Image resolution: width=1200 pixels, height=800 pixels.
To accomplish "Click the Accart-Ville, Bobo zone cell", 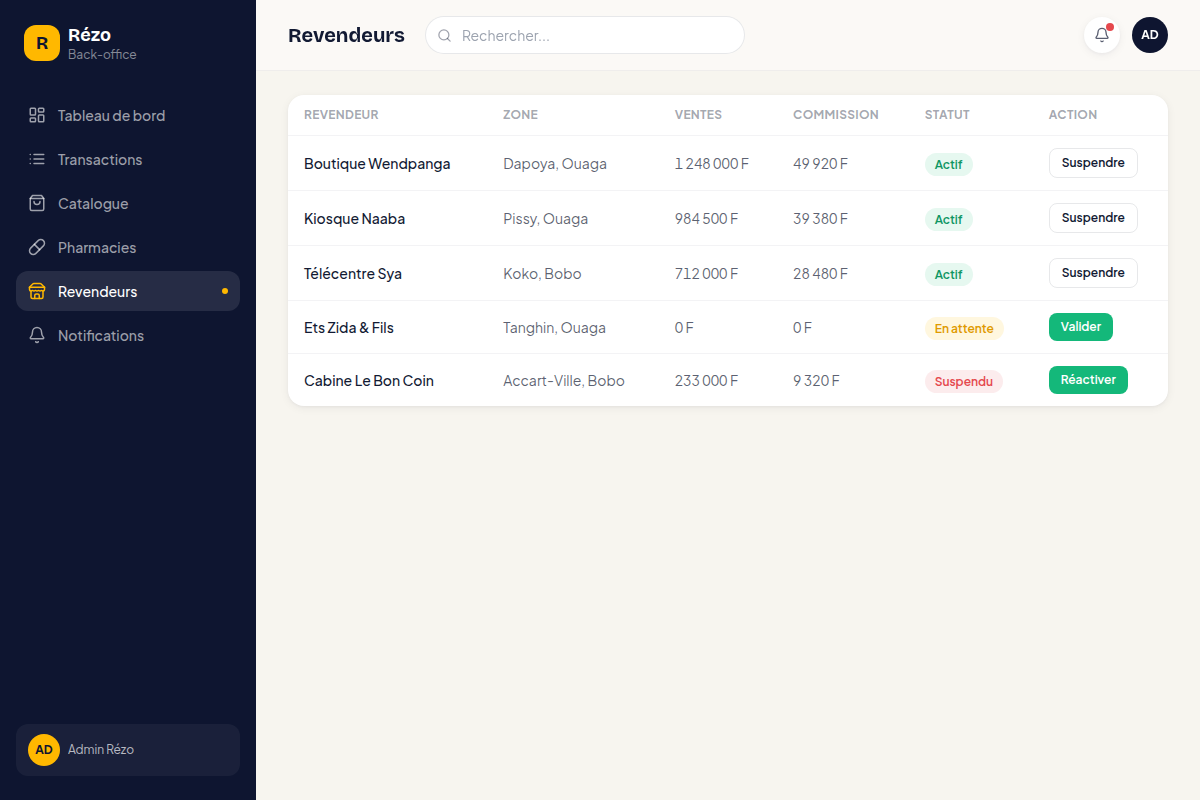I will (x=564, y=381).
